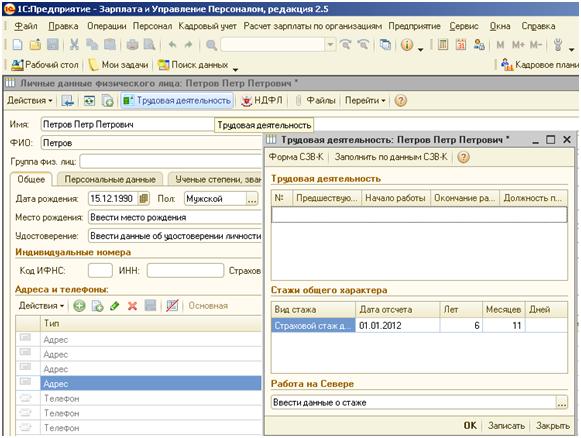The width and height of the screenshot is (581, 438).
Task: Expand Действия dropdown in Адреса и телефоны
Action: 41,306
